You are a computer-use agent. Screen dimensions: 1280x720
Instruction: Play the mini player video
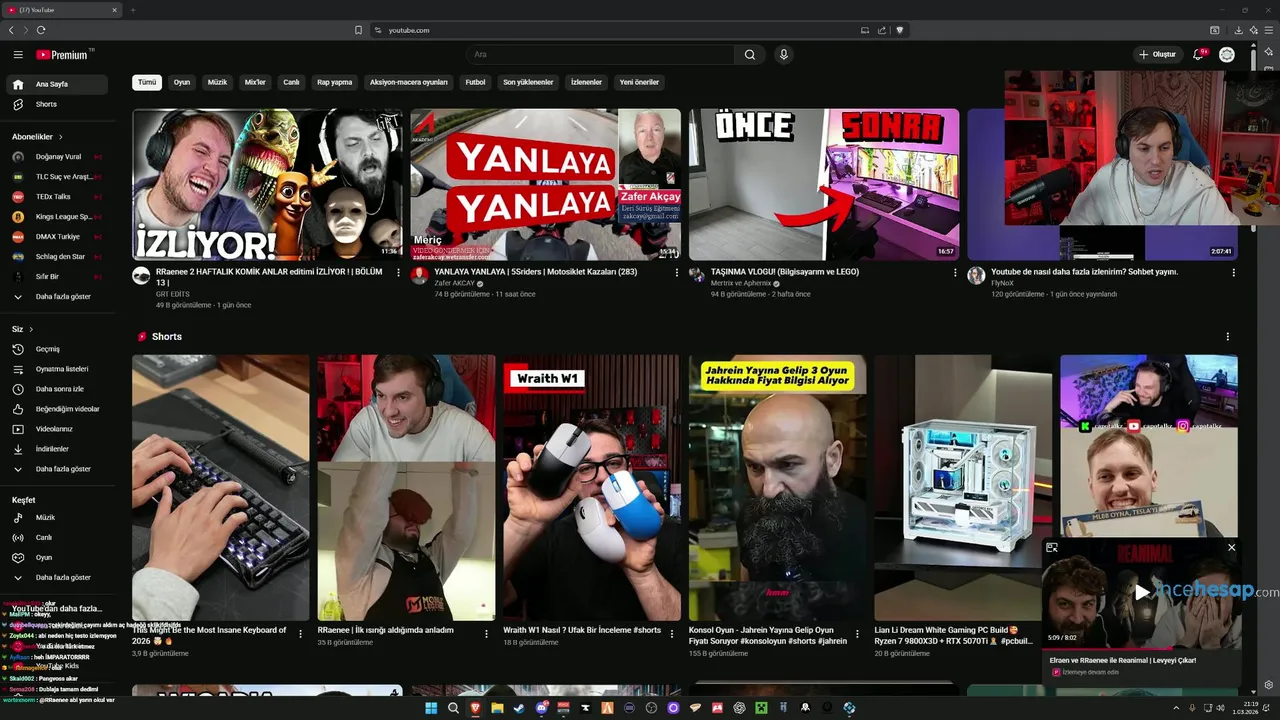click(1142, 592)
